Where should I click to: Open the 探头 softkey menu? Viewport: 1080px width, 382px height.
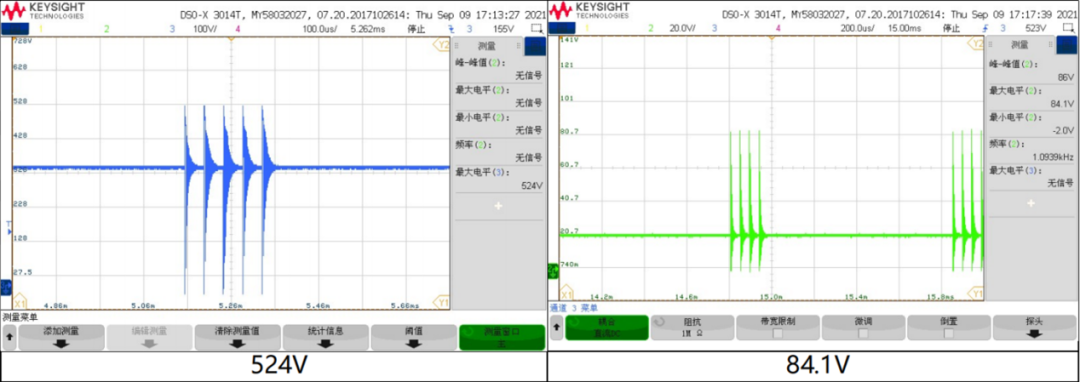coord(1034,328)
